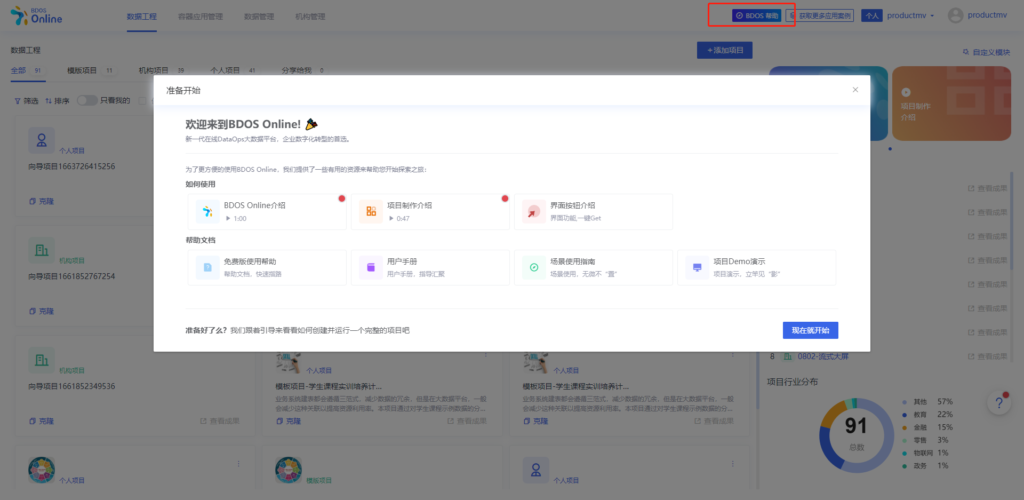
Task: Click the 现在就开始 button
Action: [x=810, y=330]
